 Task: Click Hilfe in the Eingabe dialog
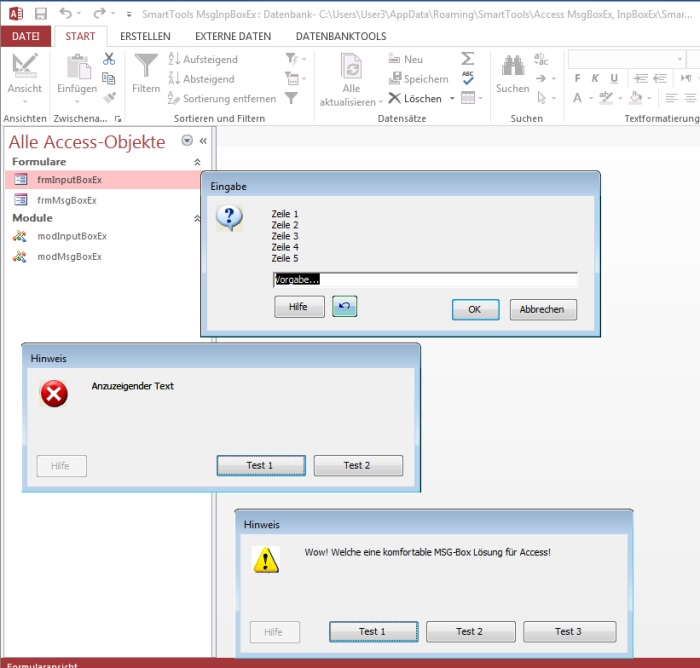[x=299, y=307]
